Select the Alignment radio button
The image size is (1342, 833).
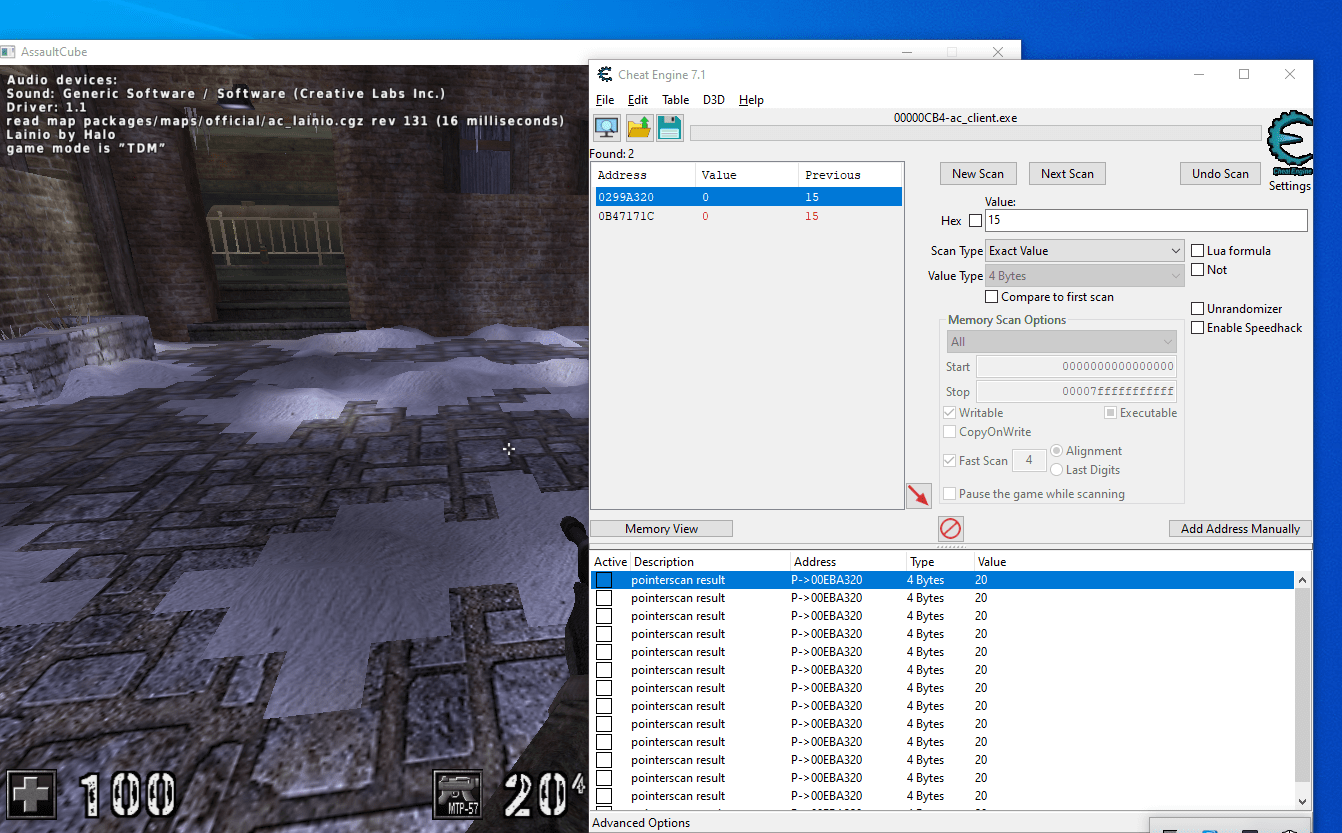point(1056,451)
